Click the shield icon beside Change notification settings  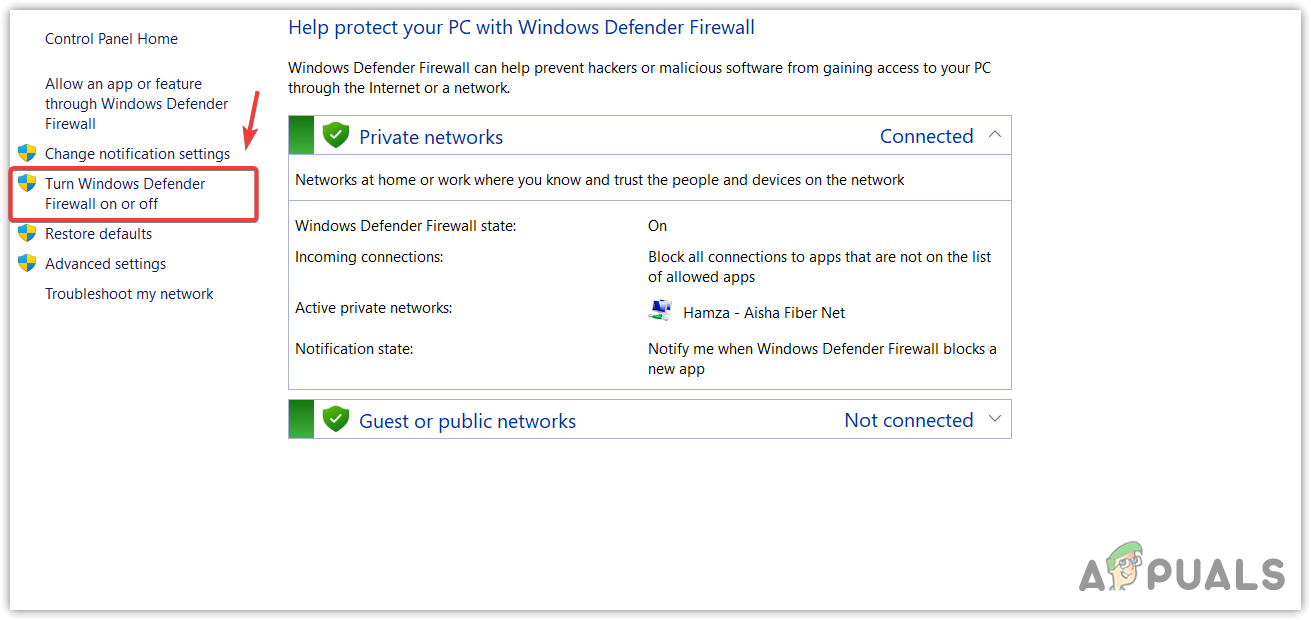point(27,153)
